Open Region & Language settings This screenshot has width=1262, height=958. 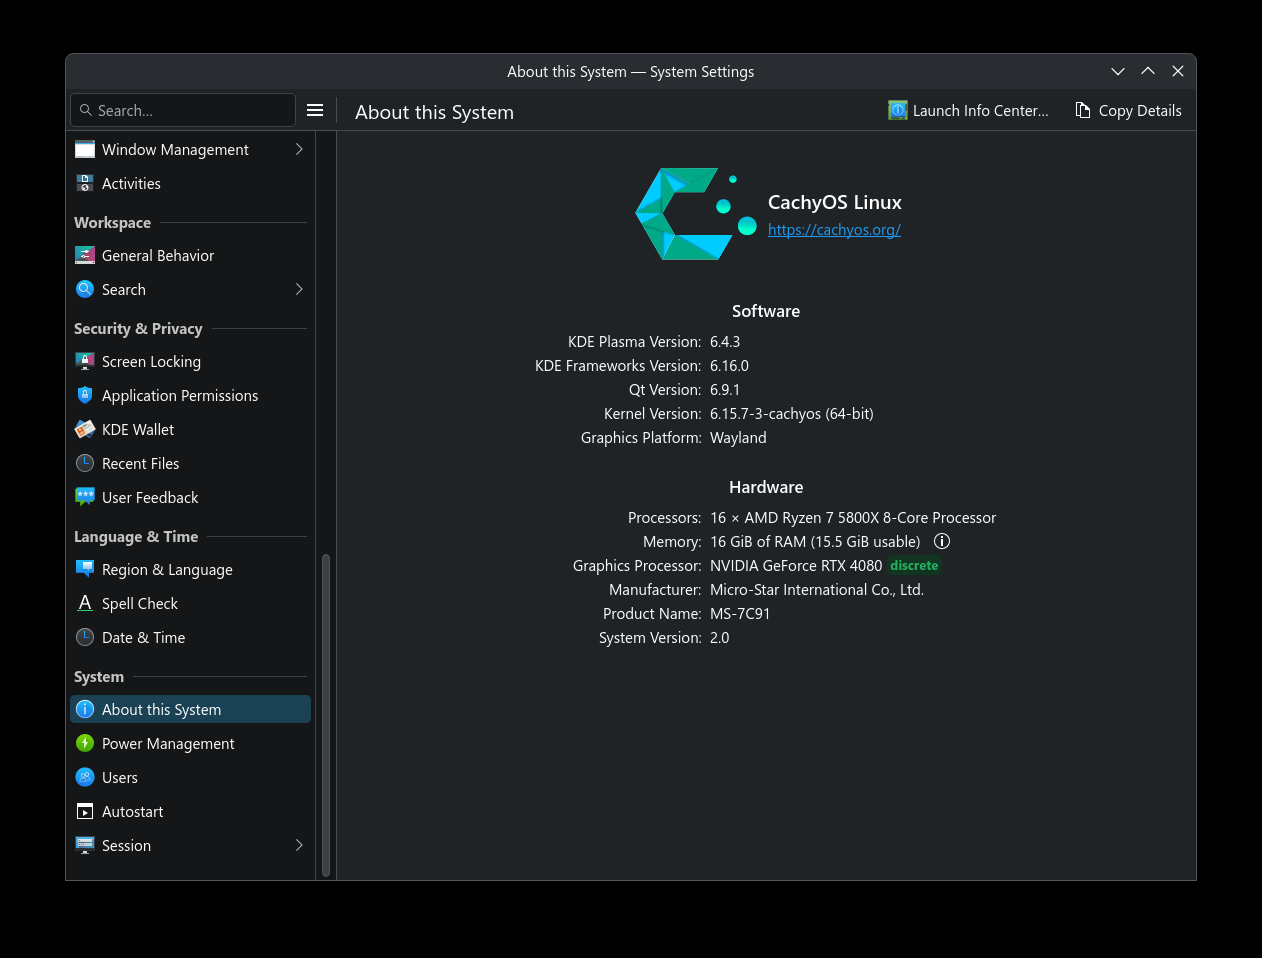190,569
